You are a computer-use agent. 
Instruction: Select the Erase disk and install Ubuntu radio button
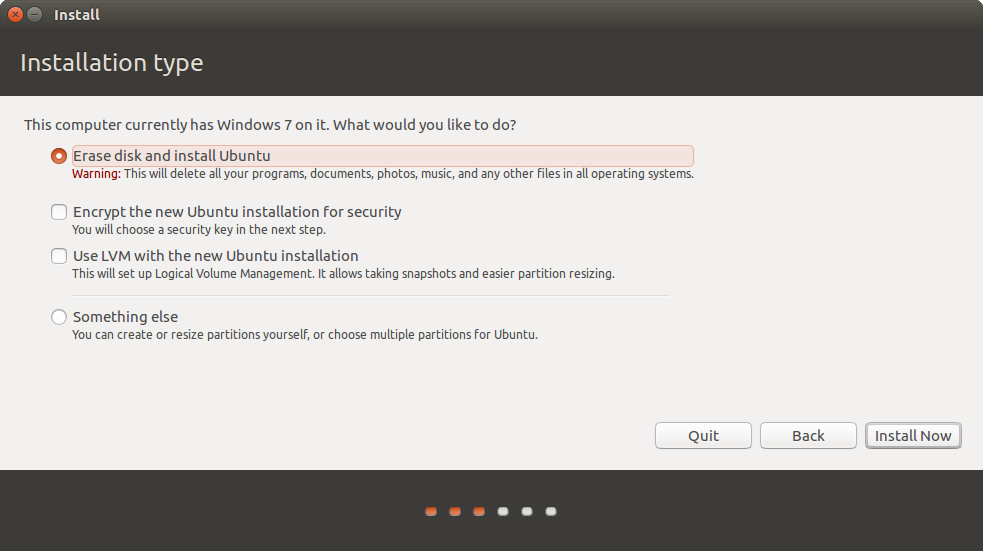tap(59, 156)
